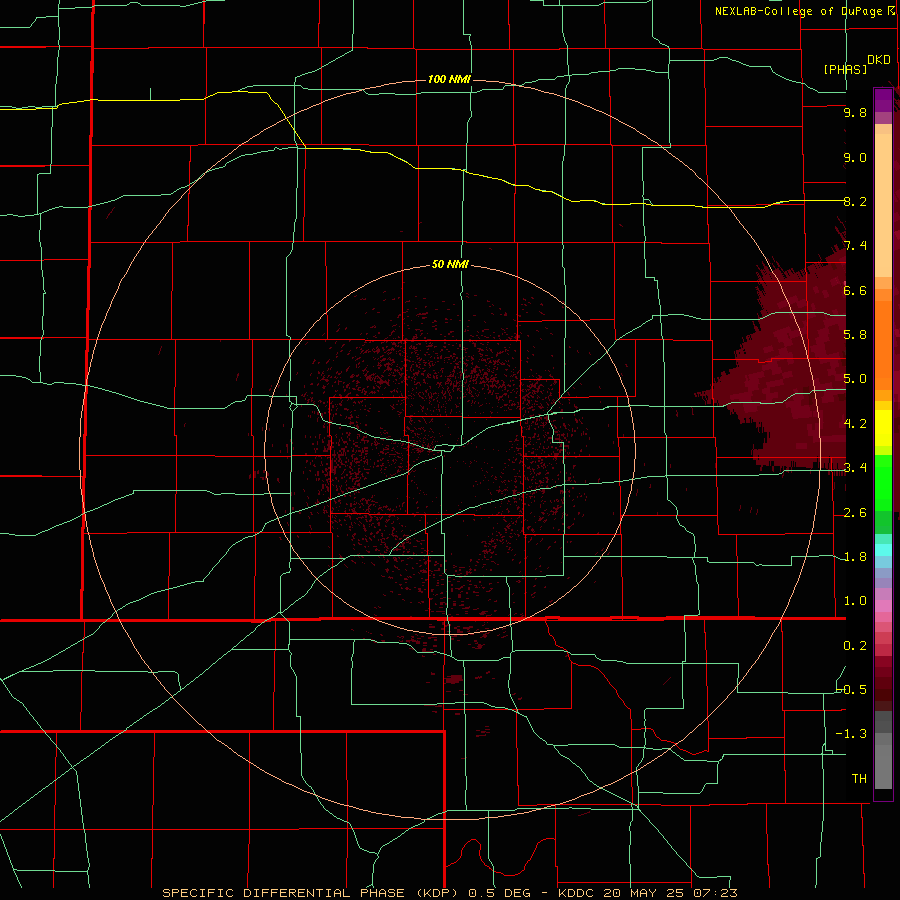900x900 pixels.
Task: Click the 8.2 value on the scale
Action: click(x=855, y=201)
